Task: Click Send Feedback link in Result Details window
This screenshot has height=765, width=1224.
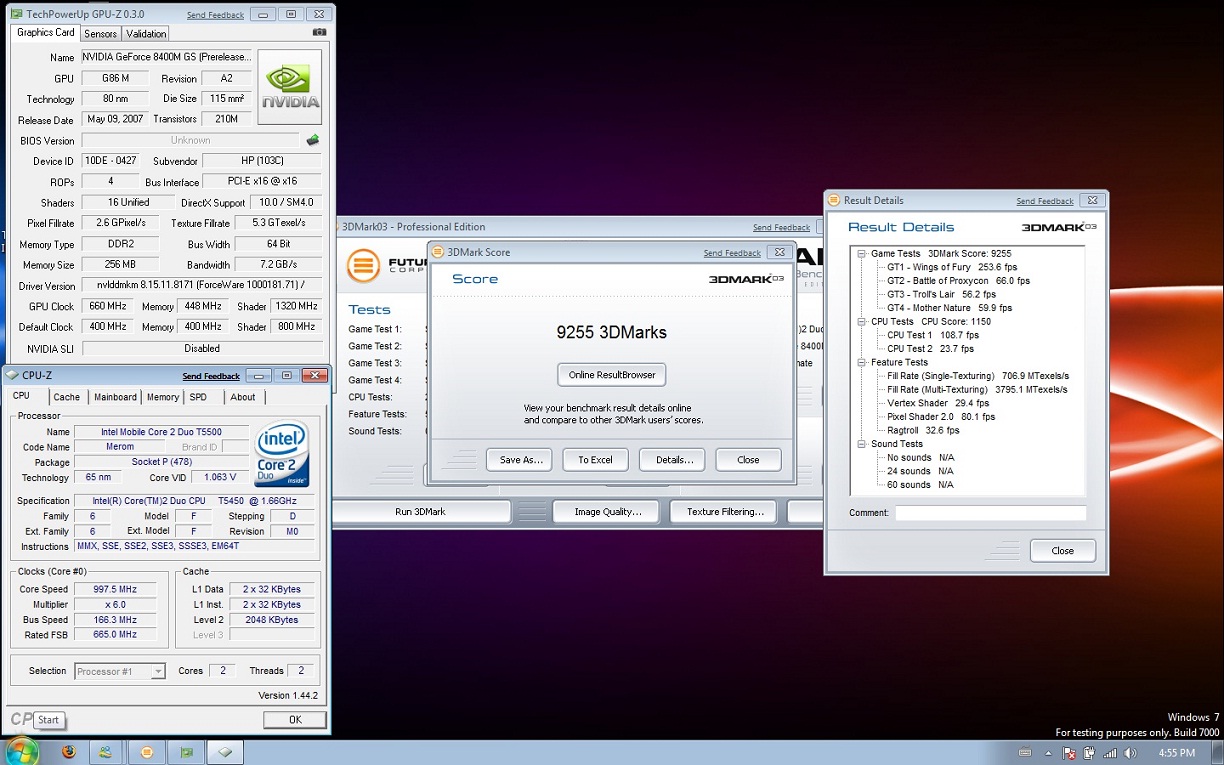Action: click(x=1045, y=201)
